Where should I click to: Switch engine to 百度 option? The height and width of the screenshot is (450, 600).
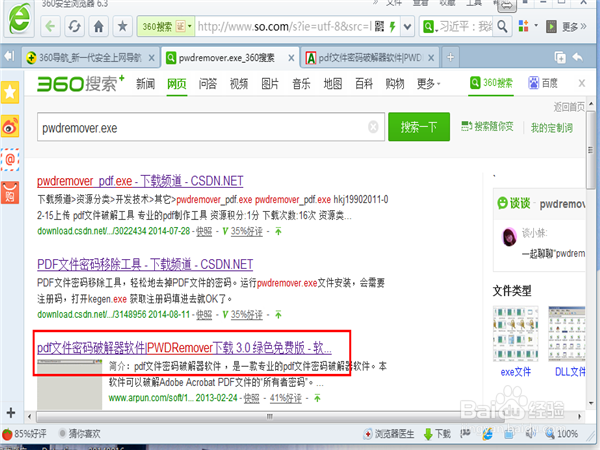tap(543, 83)
